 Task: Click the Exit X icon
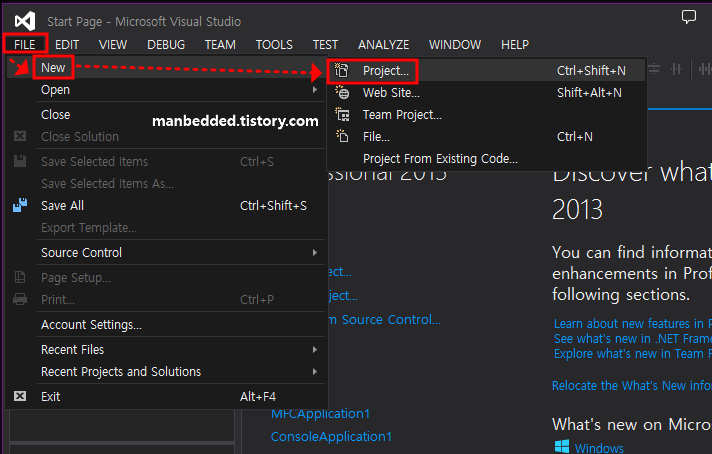(x=20, y=396)
